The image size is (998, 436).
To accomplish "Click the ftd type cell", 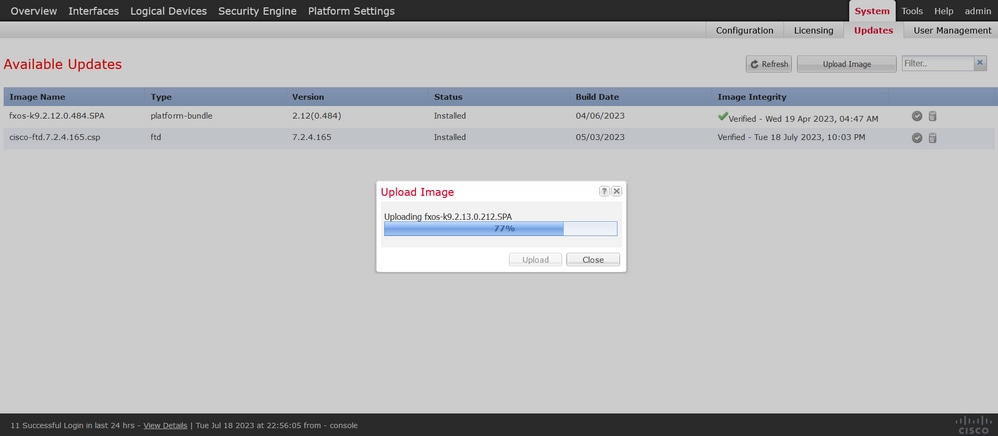I will (155, 137).
